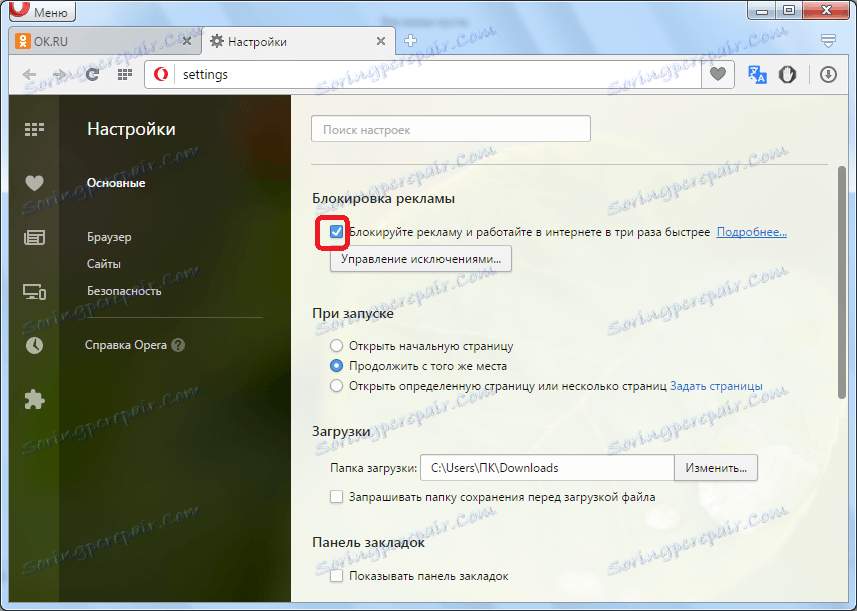
Task: Select Продолжить с того же места radio
Action: pos(336,366)
